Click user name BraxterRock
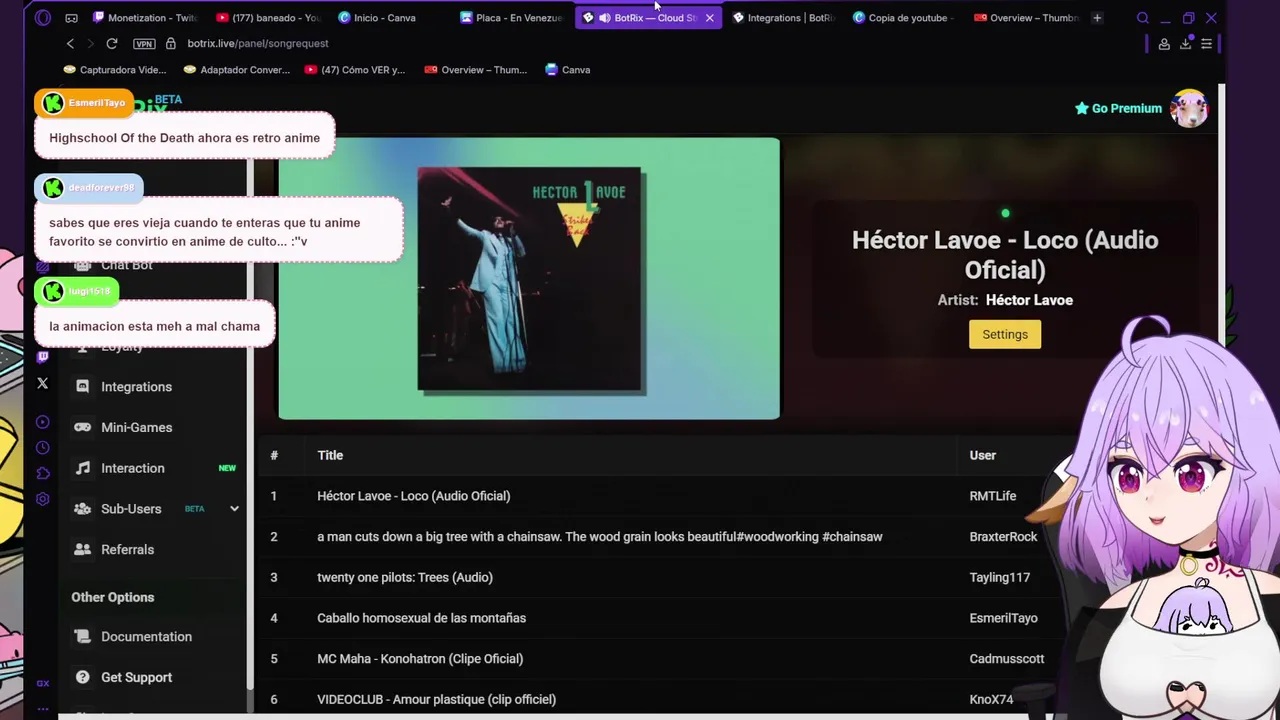The height and width of the screenshot is (720, 1280). tap(1003, 537)
